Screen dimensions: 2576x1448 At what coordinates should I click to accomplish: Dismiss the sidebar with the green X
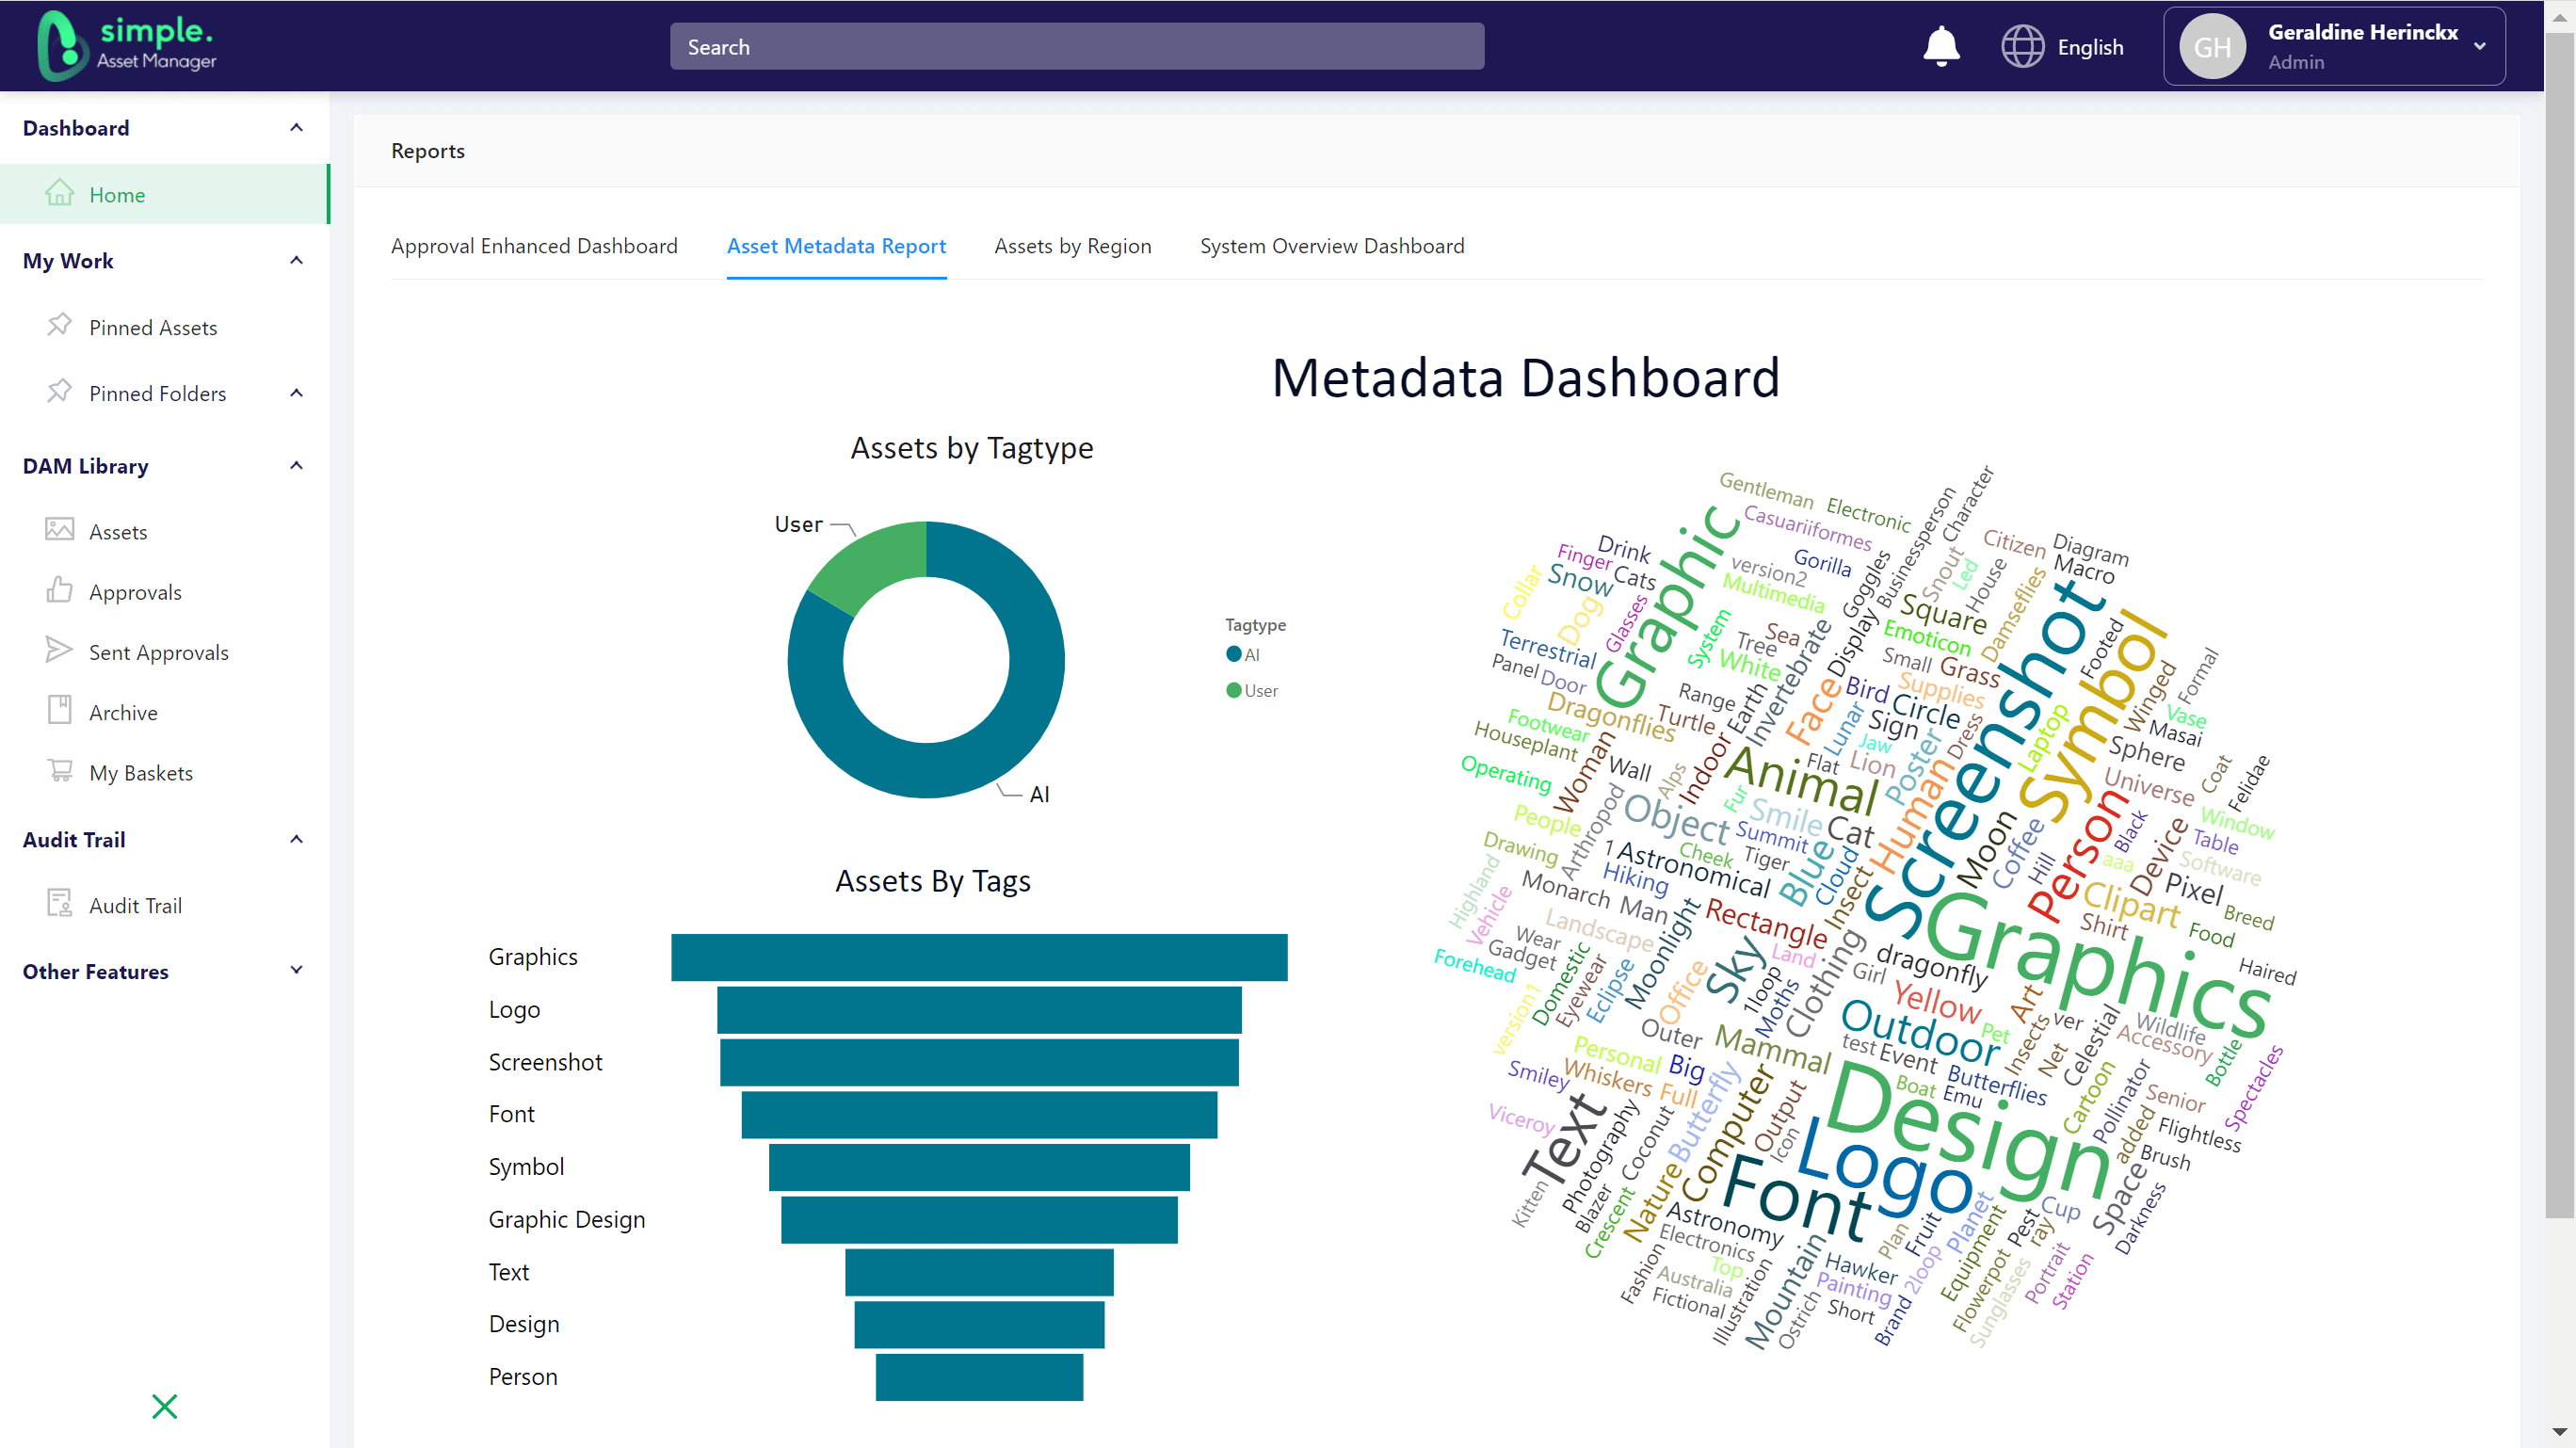[x=164, y=1406]
